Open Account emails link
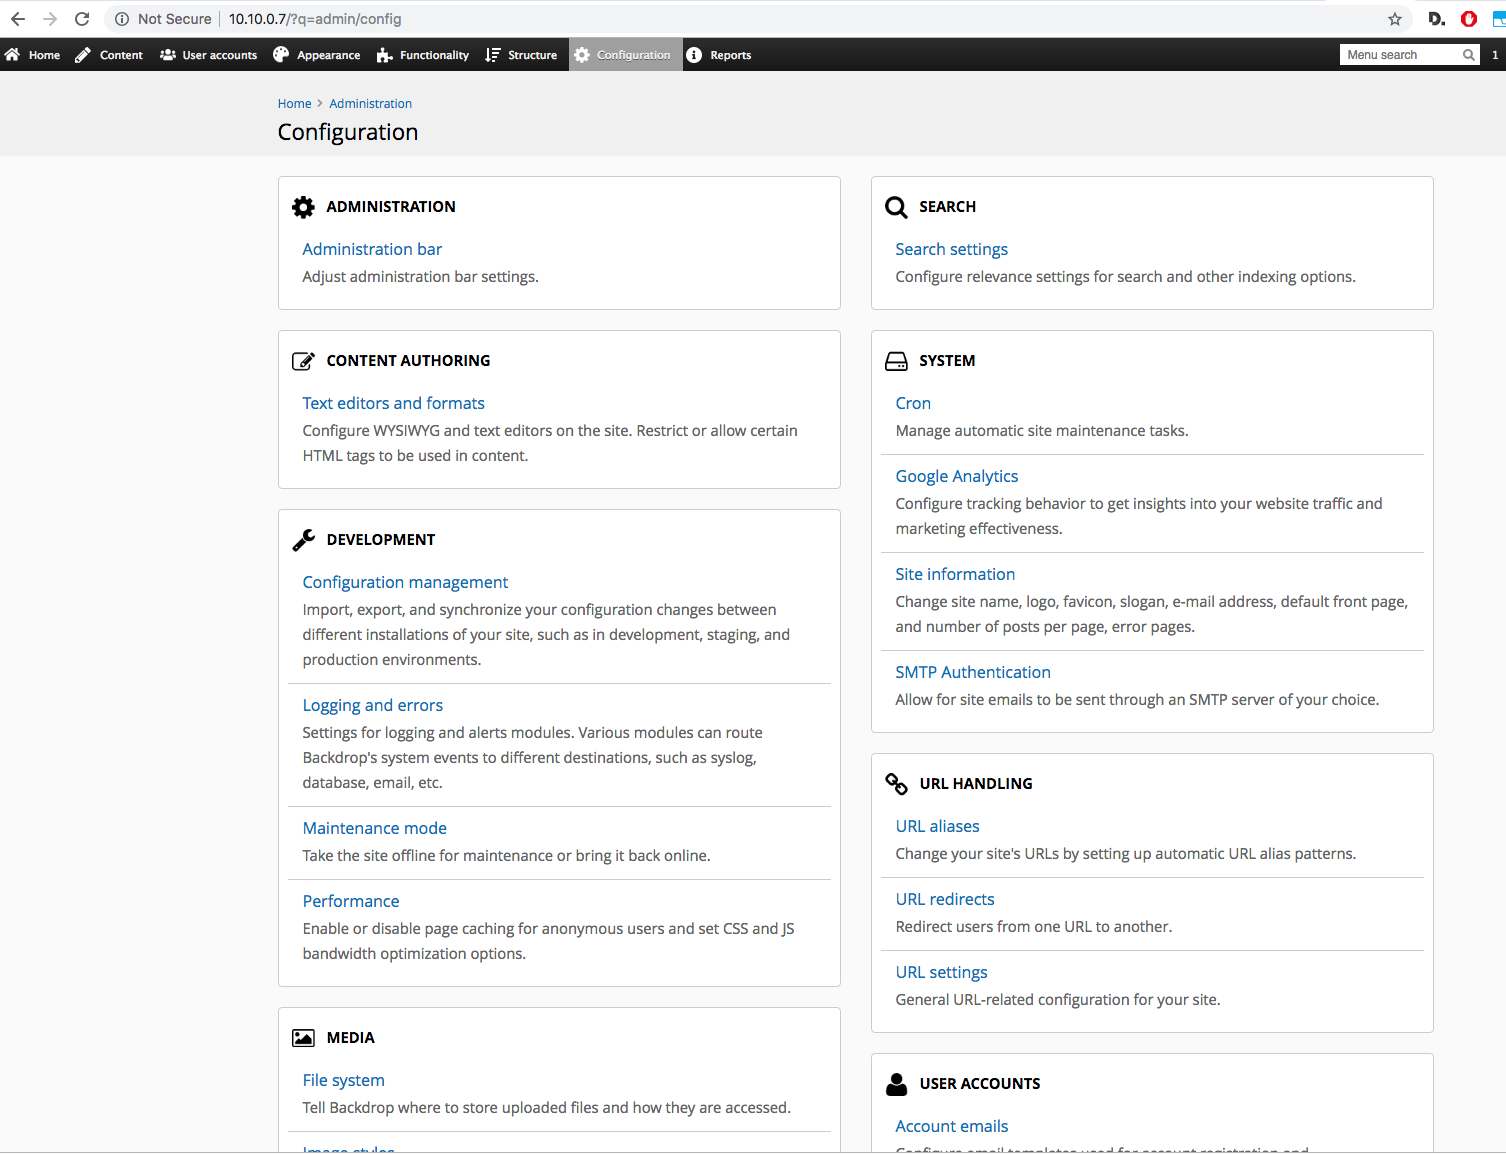1506x1155 pixels. (951, 1126)
